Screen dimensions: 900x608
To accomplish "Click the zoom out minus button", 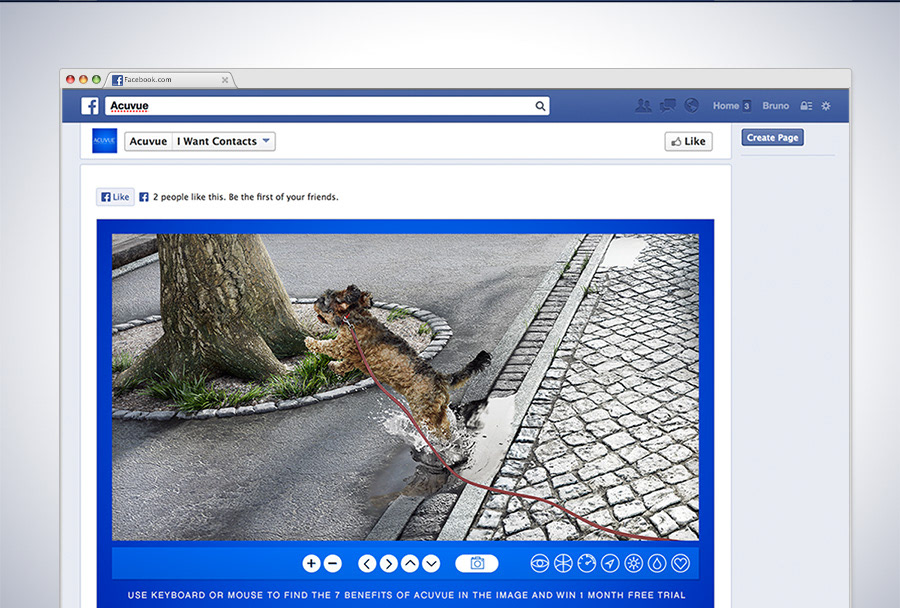I will [x=332, y=564].
